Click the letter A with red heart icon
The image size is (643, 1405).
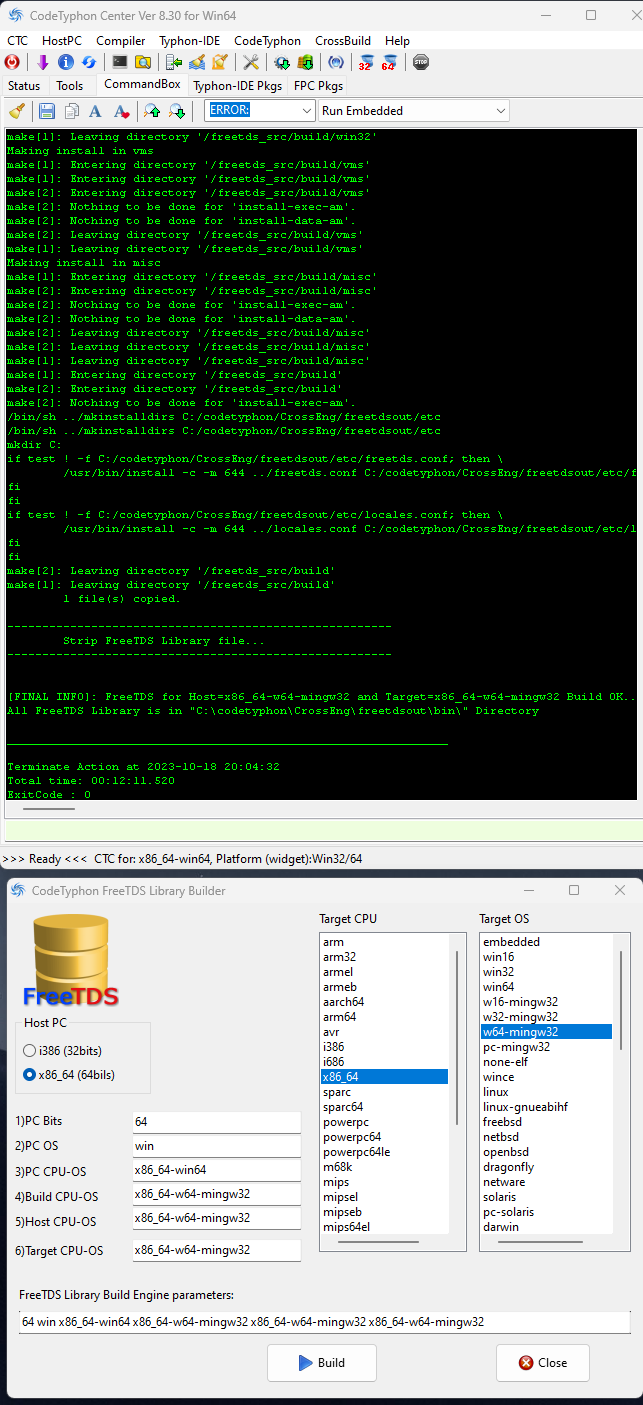click(121, 111)
